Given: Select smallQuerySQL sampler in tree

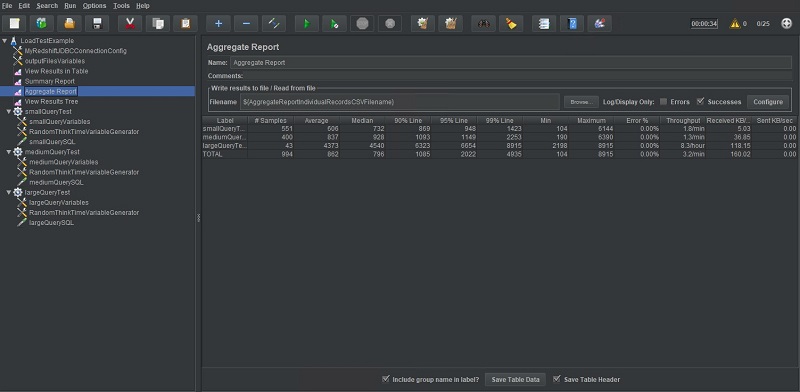Looking at the screenshot, I should (52, 141).
